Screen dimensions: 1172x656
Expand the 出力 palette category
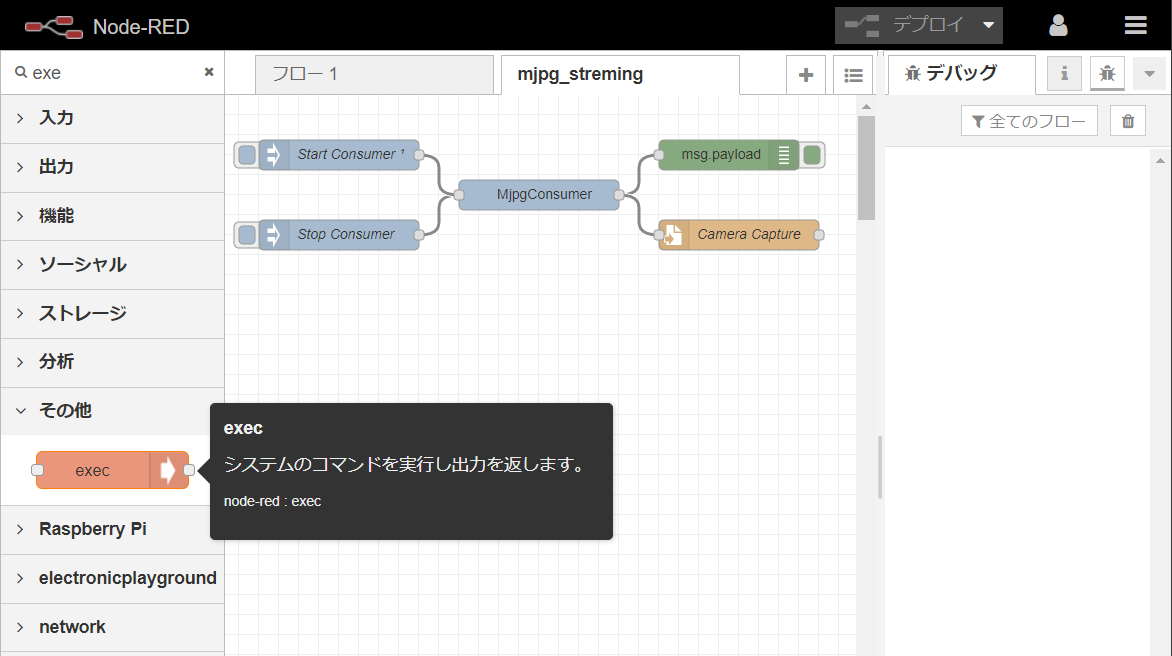[112, 167]
